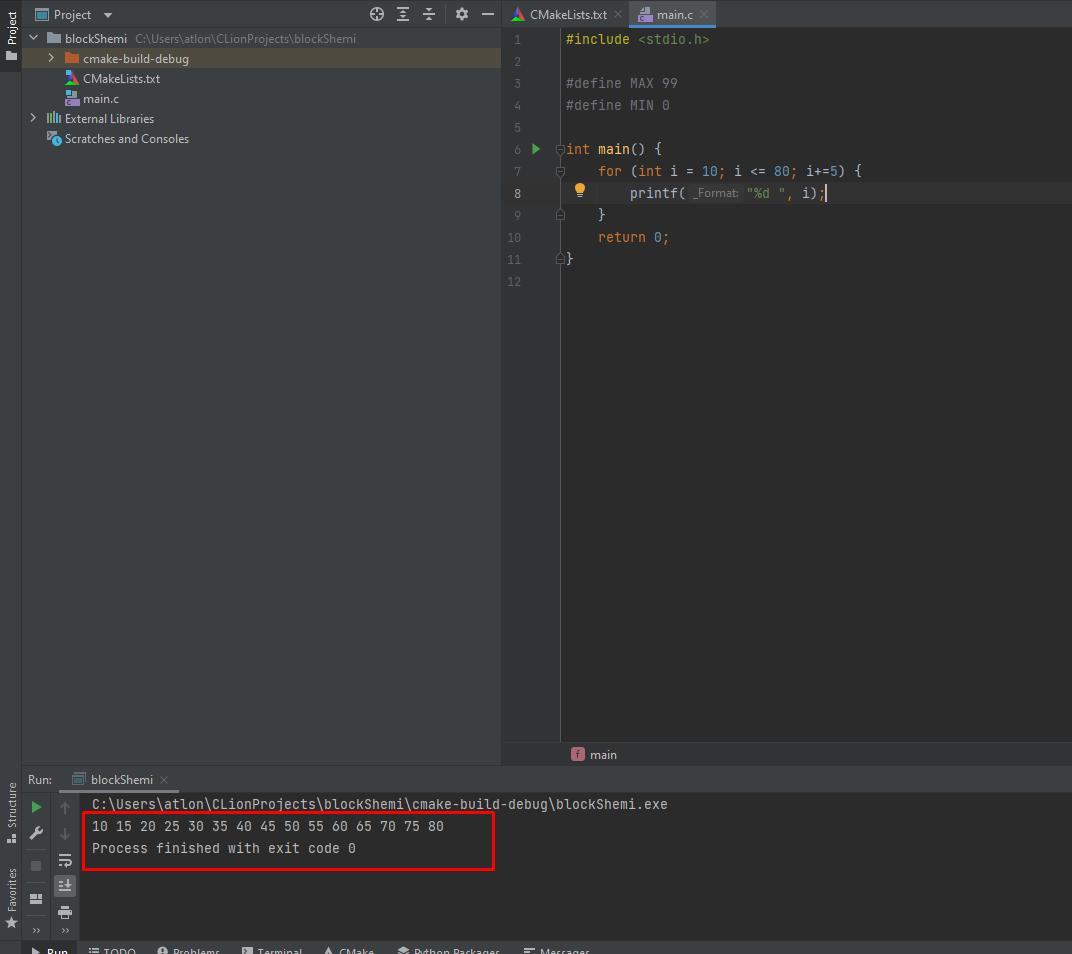Click Collapse All in Project panel
1072x954 pixels.
click(429, 14)
